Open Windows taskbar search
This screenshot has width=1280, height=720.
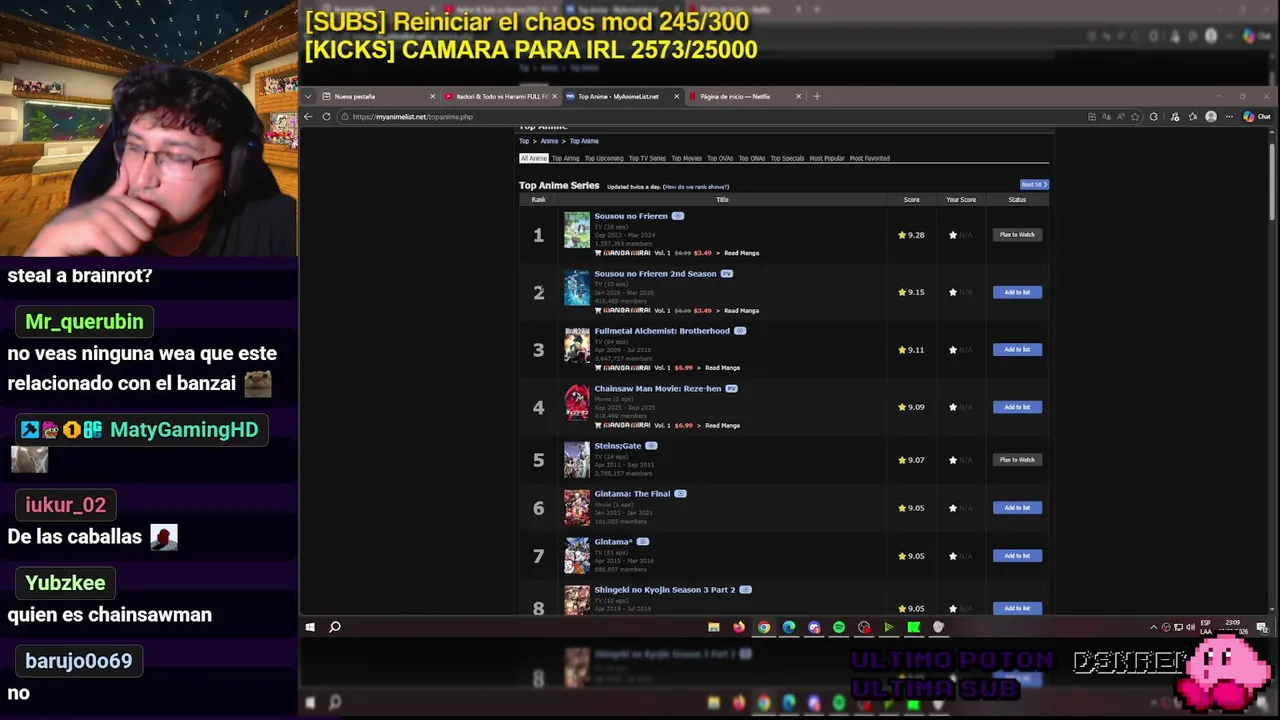(x=335, y=627)
